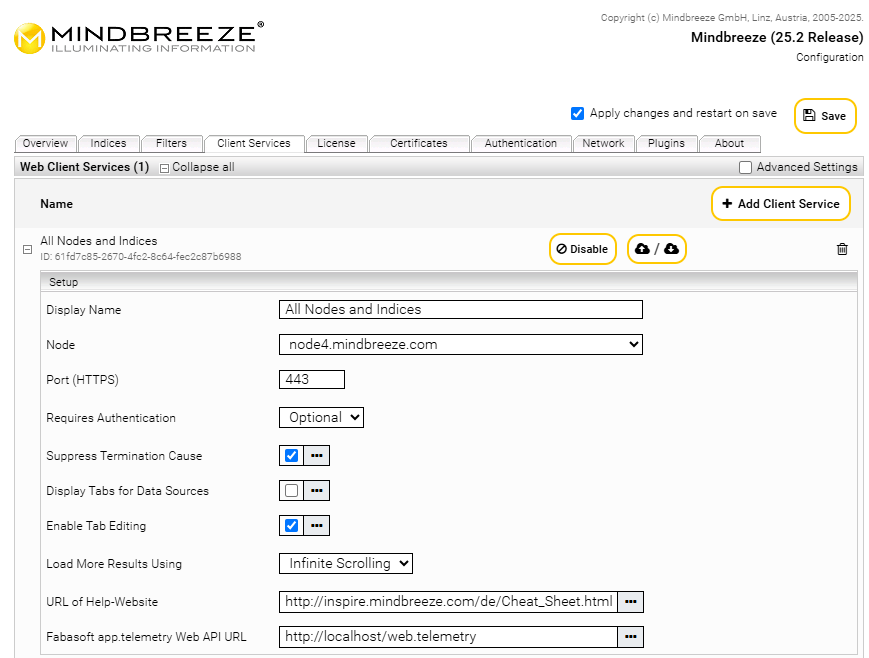
Task: Switch to the Indices tab
Action: pos(108,144)
